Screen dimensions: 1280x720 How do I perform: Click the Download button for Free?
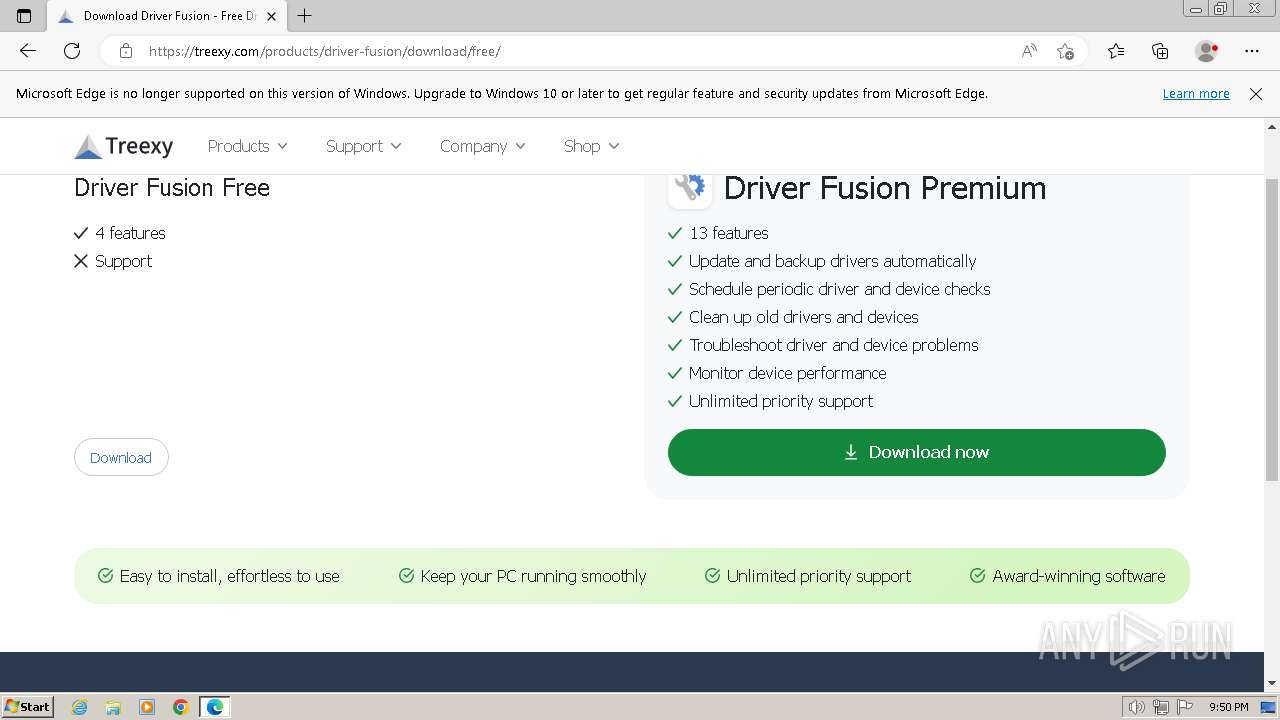[x=121, y=457]
